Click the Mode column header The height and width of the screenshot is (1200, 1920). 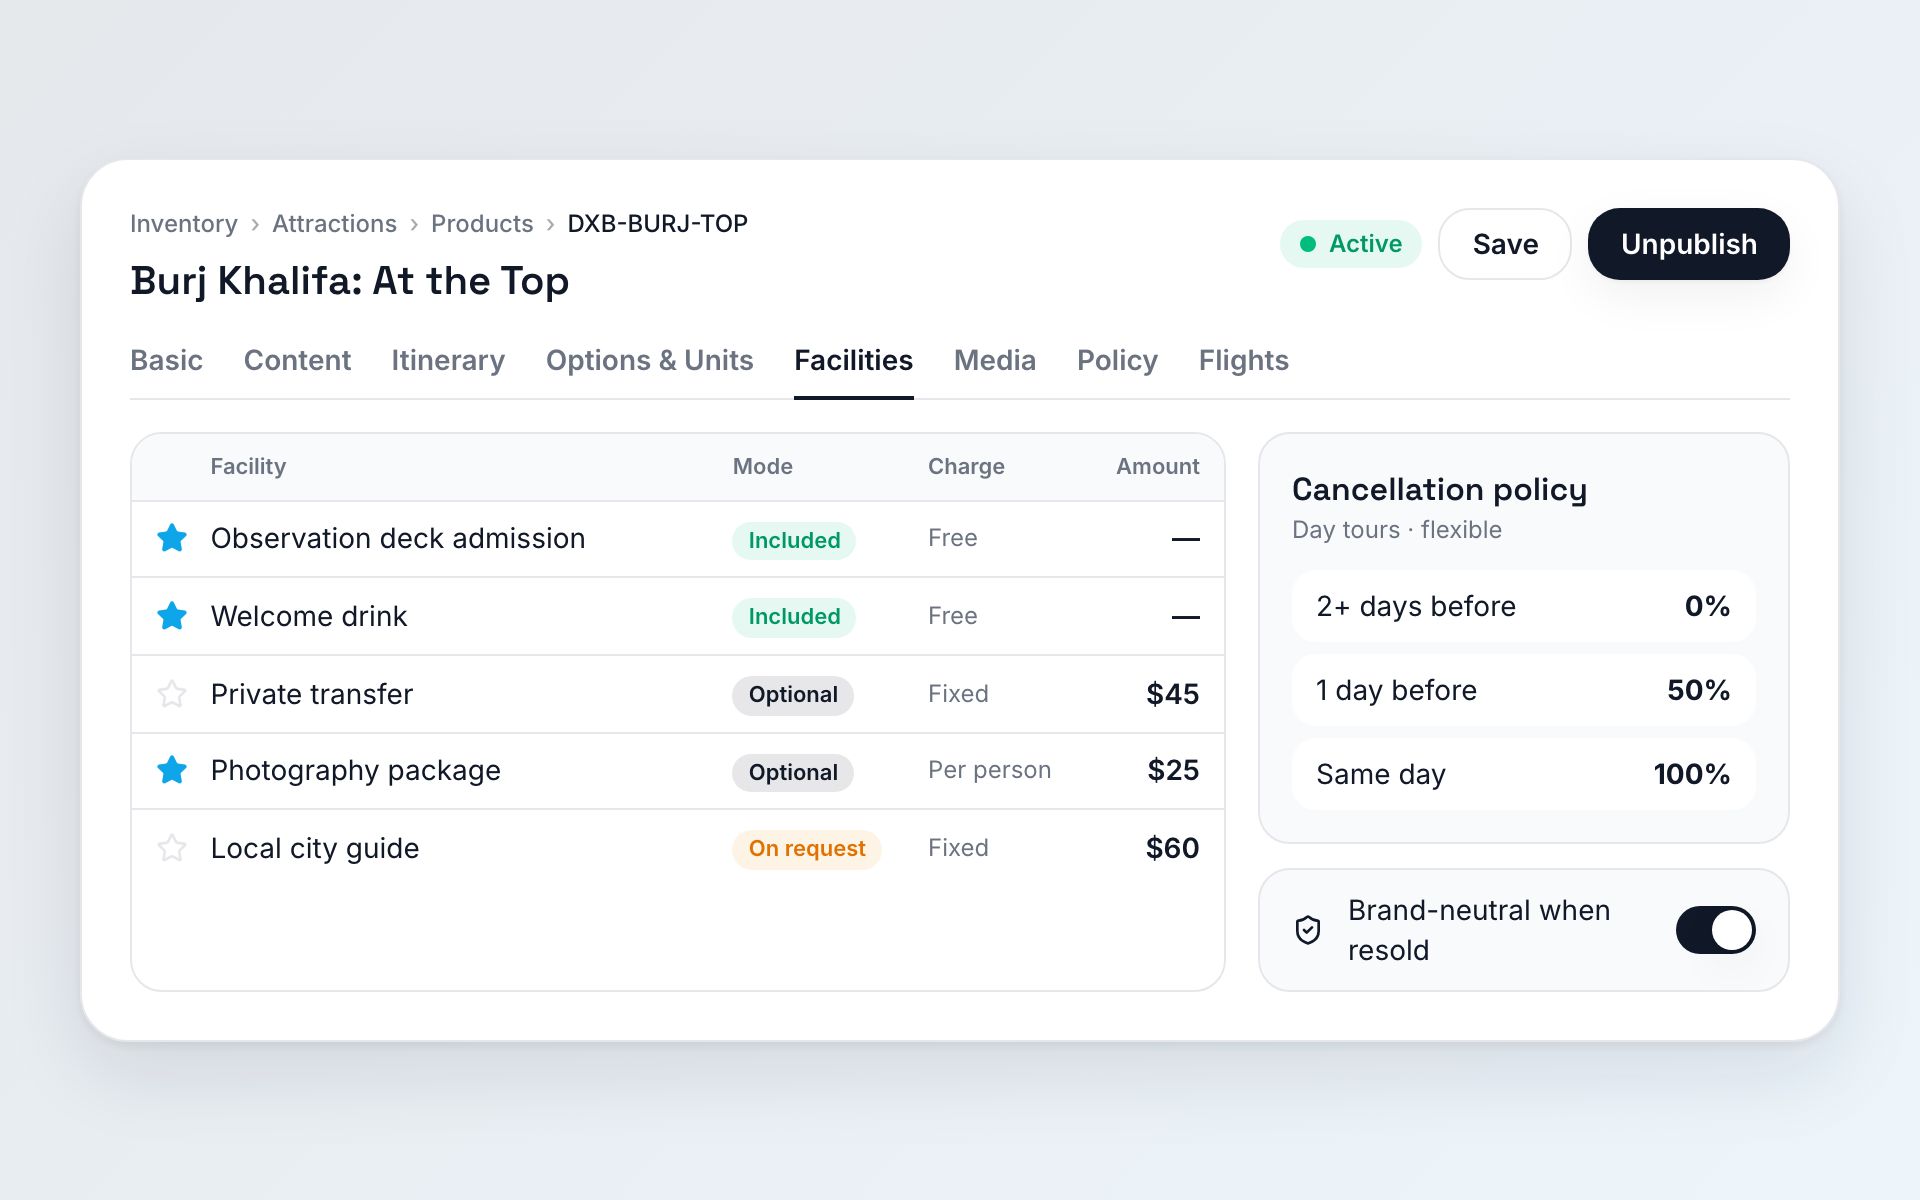762,466
